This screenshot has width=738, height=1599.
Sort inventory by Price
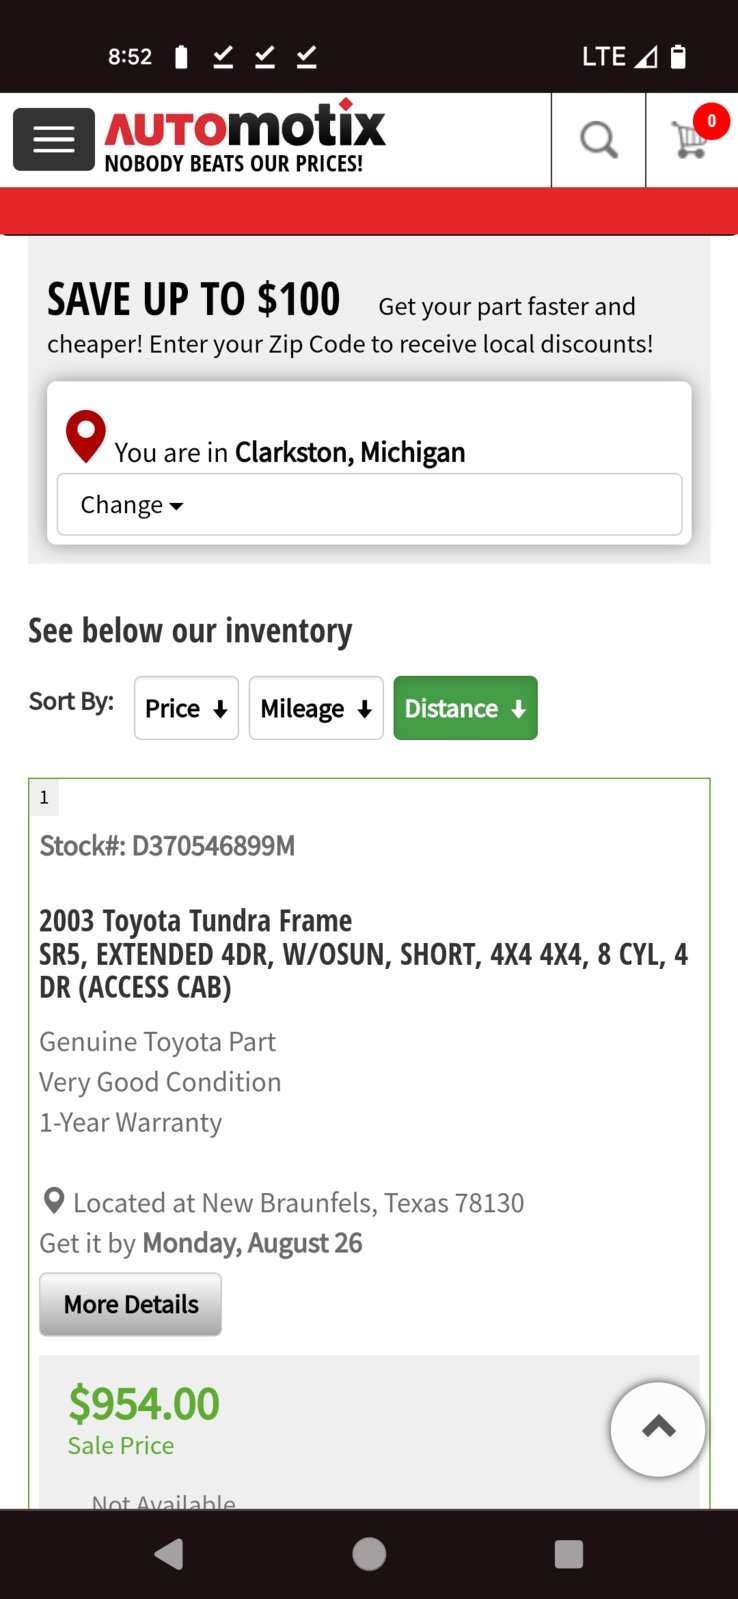[x=186, y=708]
